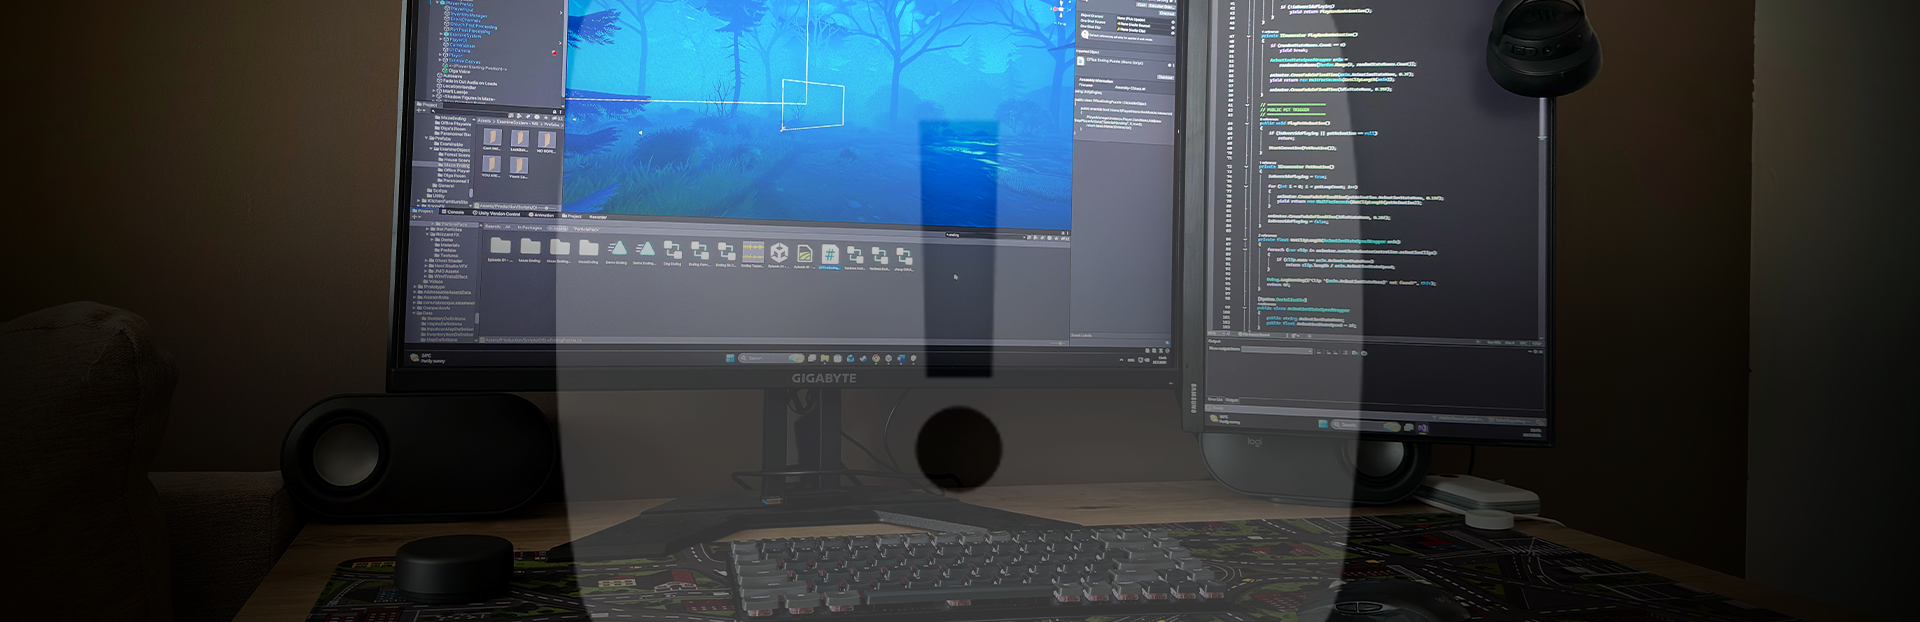Click the taskbar search box on right monitor
The width and height of the screenshot is (1920, 622).
click(x=1366, y=425)
